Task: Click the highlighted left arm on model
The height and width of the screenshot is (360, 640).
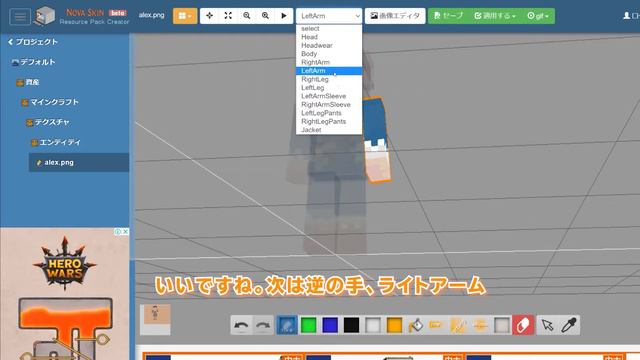Action: (376, 140)
